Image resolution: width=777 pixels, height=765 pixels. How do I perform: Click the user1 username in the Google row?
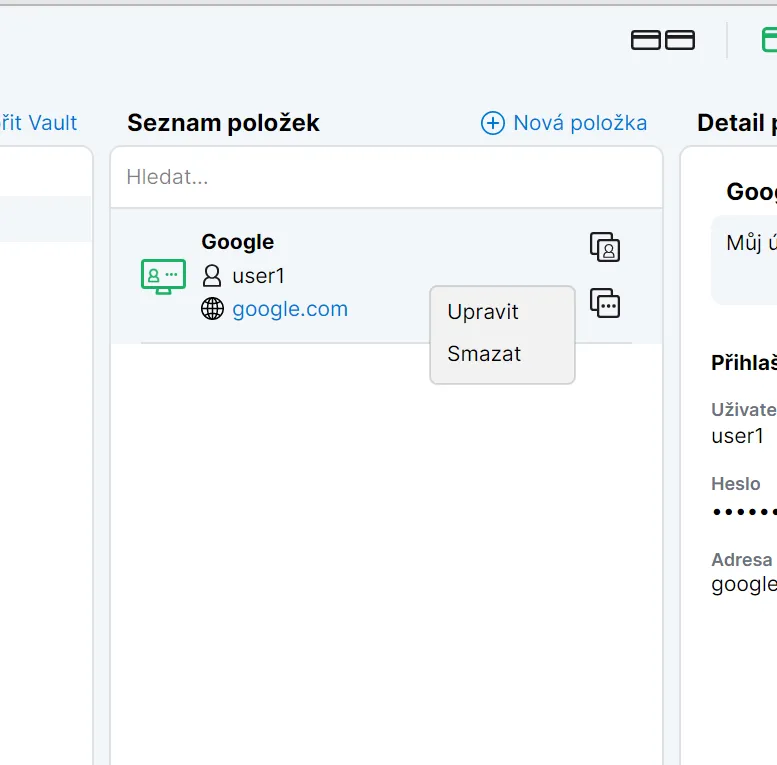coord(258,276)
